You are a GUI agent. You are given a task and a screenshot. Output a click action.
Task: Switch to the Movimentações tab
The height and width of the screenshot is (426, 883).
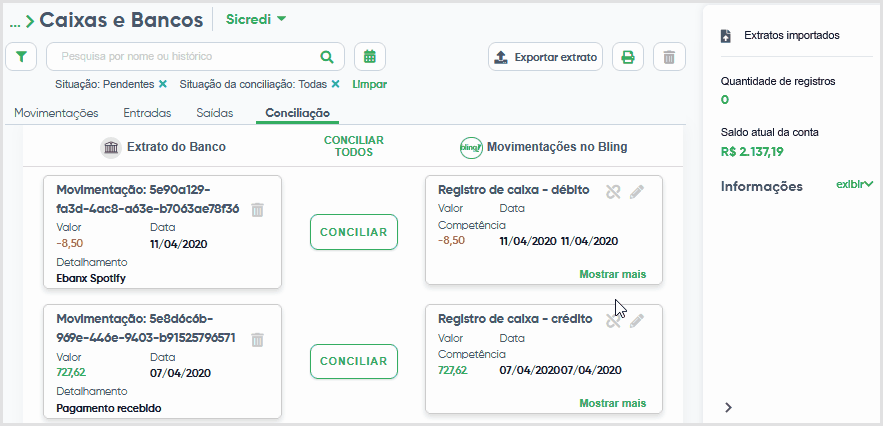[56, 113]
